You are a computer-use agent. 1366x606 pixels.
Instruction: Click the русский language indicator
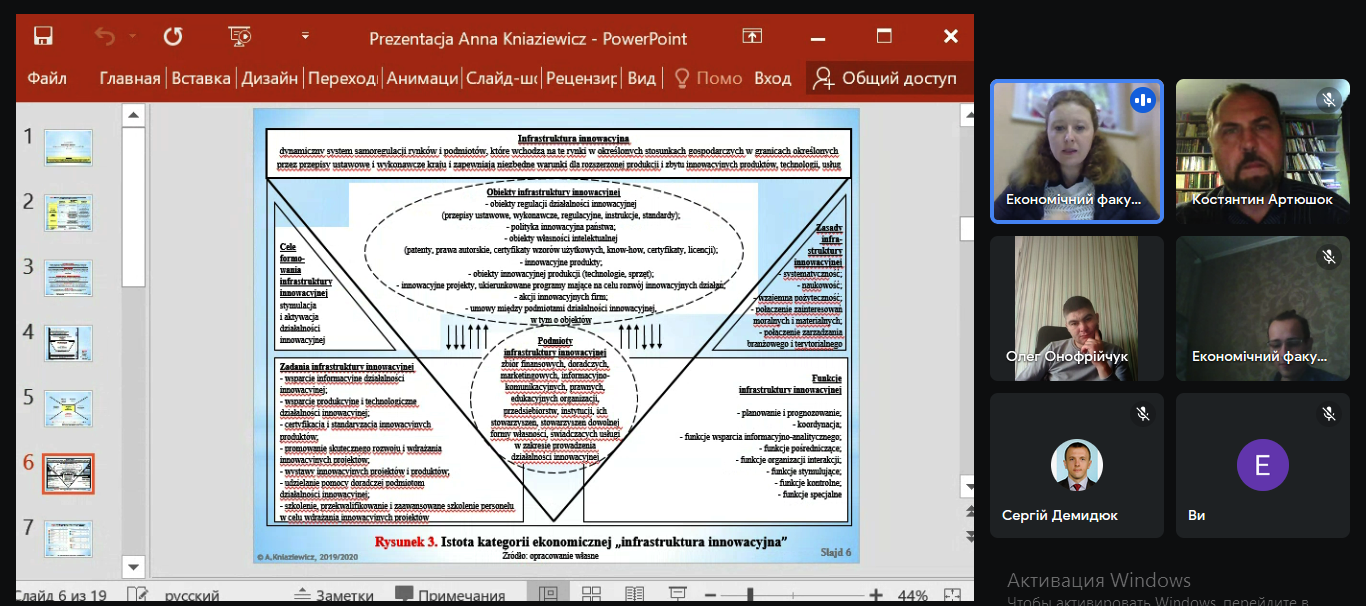coord(193,597)
